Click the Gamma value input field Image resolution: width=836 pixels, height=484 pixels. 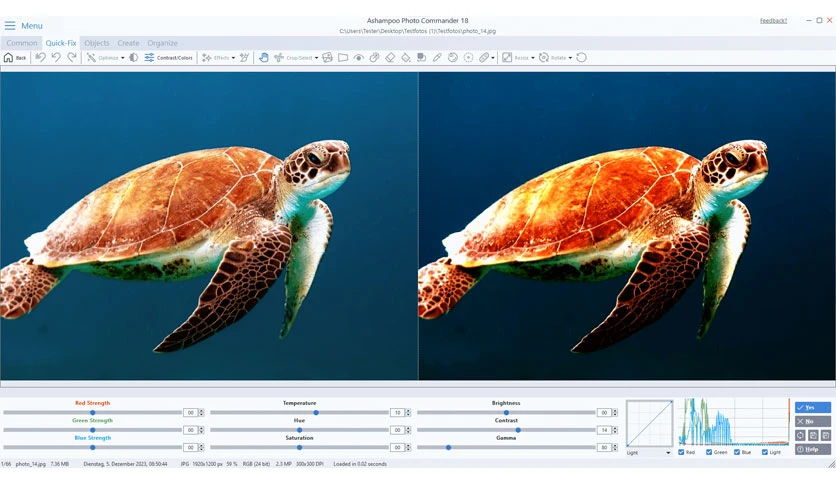[x=604, y=447]
